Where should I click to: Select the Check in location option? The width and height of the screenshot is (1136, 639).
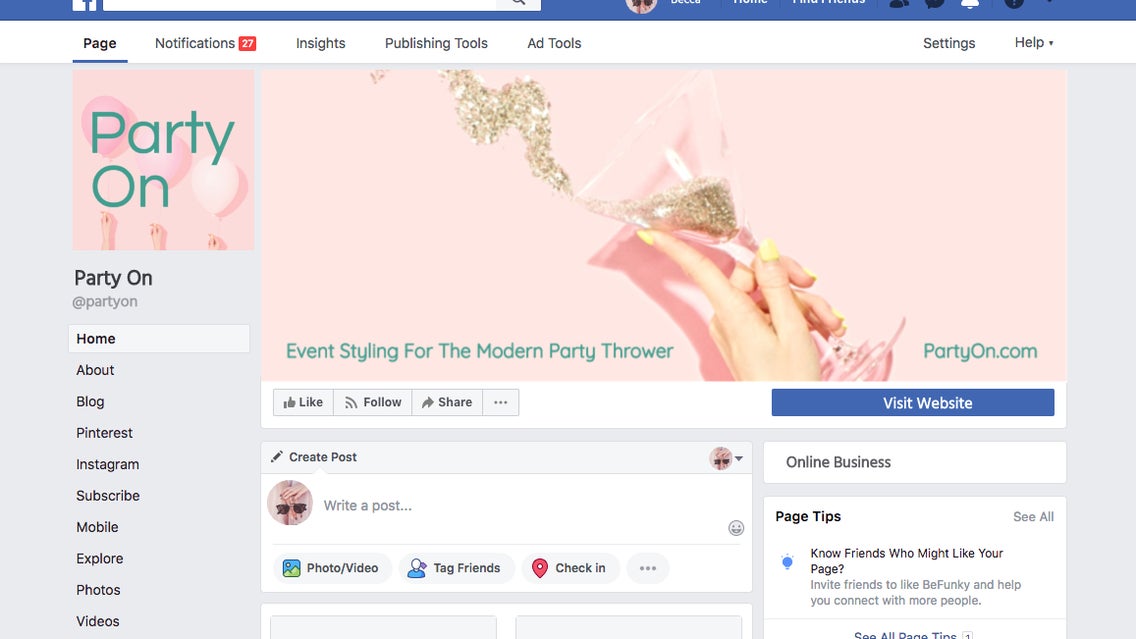pyautogui.click(x=569, y=568)
